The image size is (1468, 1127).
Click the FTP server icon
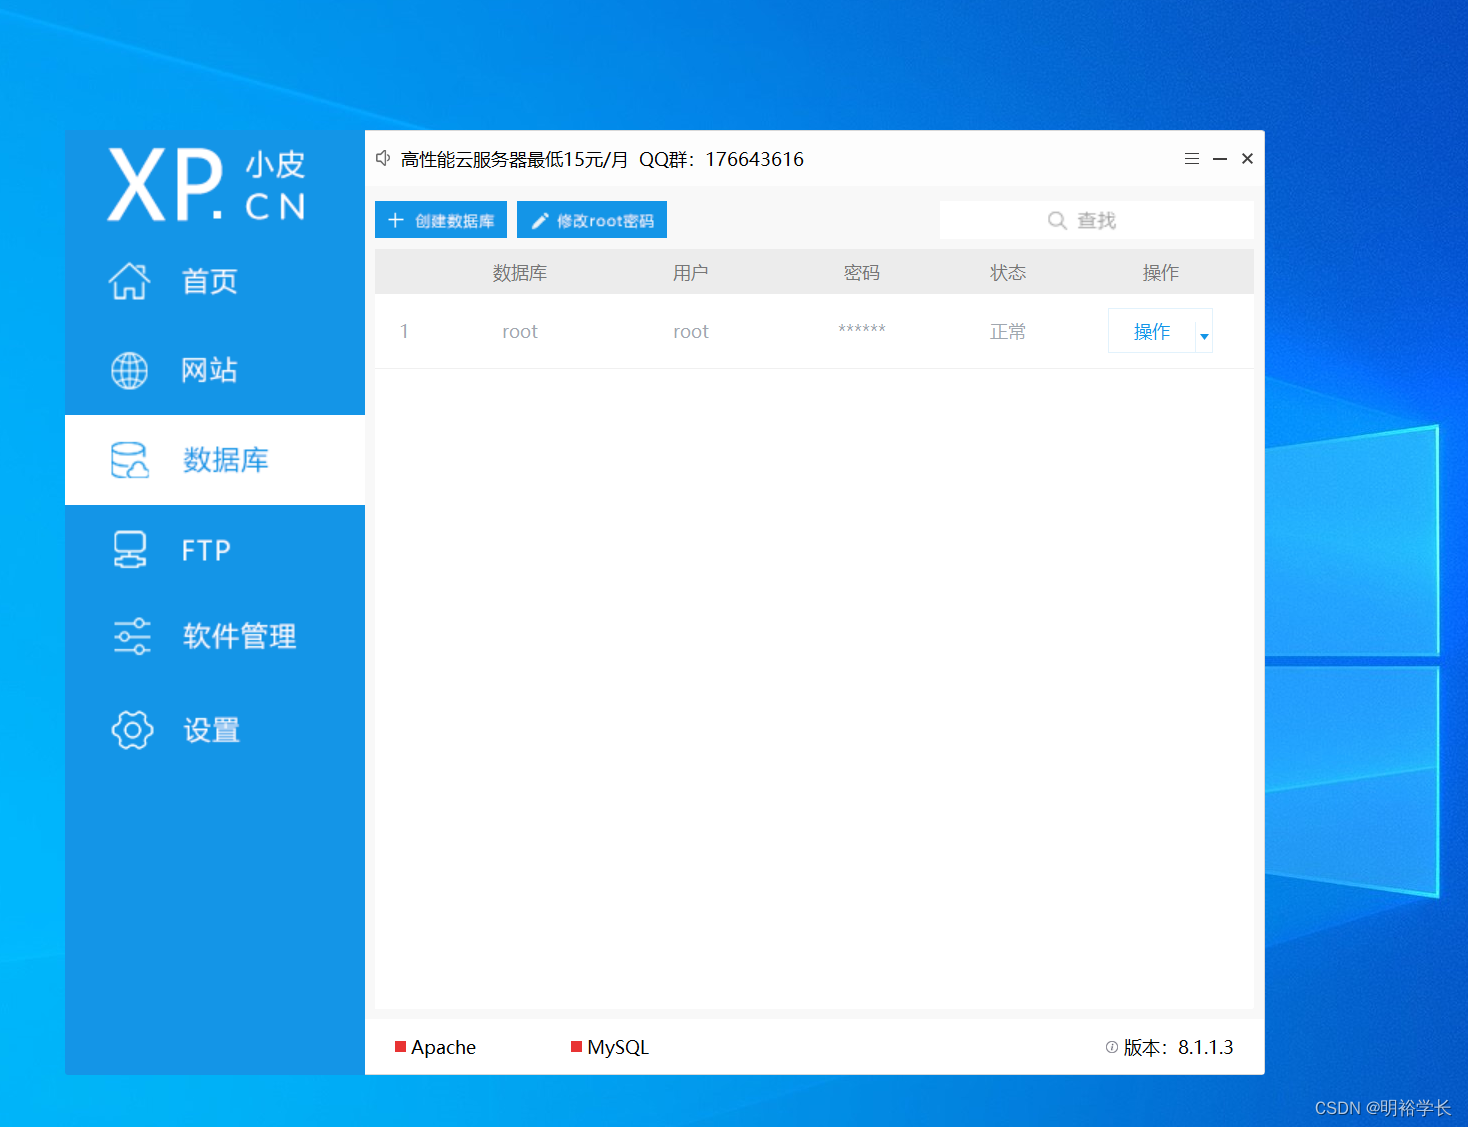(130, 550)
